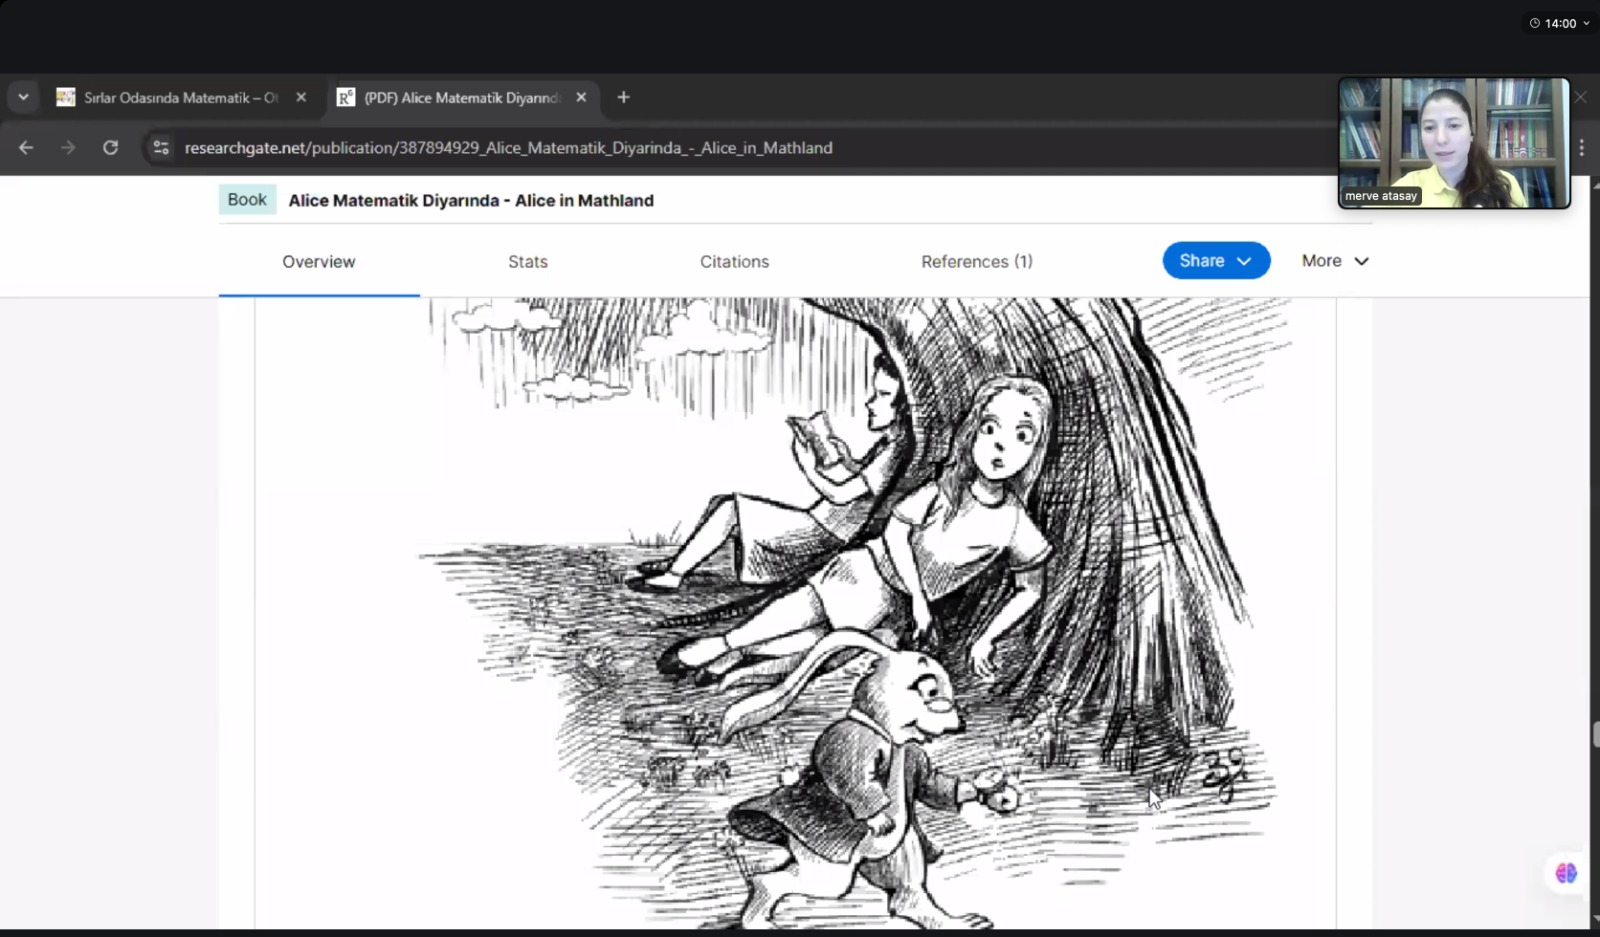Switch to the Stats tab

(527, 262)
